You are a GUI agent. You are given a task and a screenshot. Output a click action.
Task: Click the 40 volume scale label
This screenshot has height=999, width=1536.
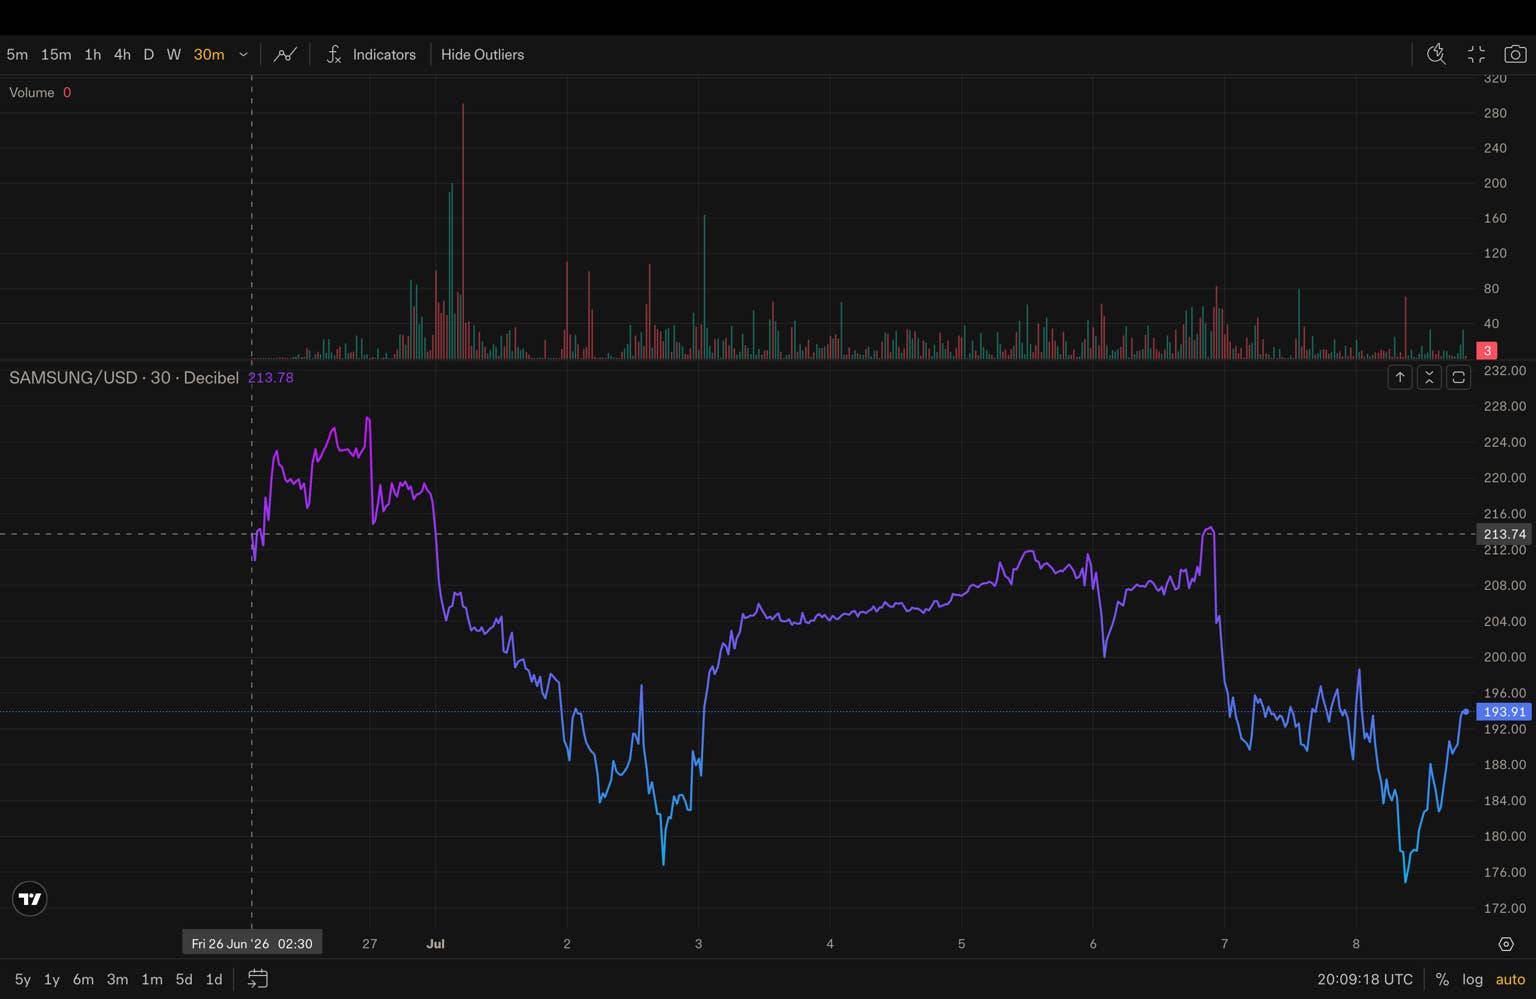1491,324
